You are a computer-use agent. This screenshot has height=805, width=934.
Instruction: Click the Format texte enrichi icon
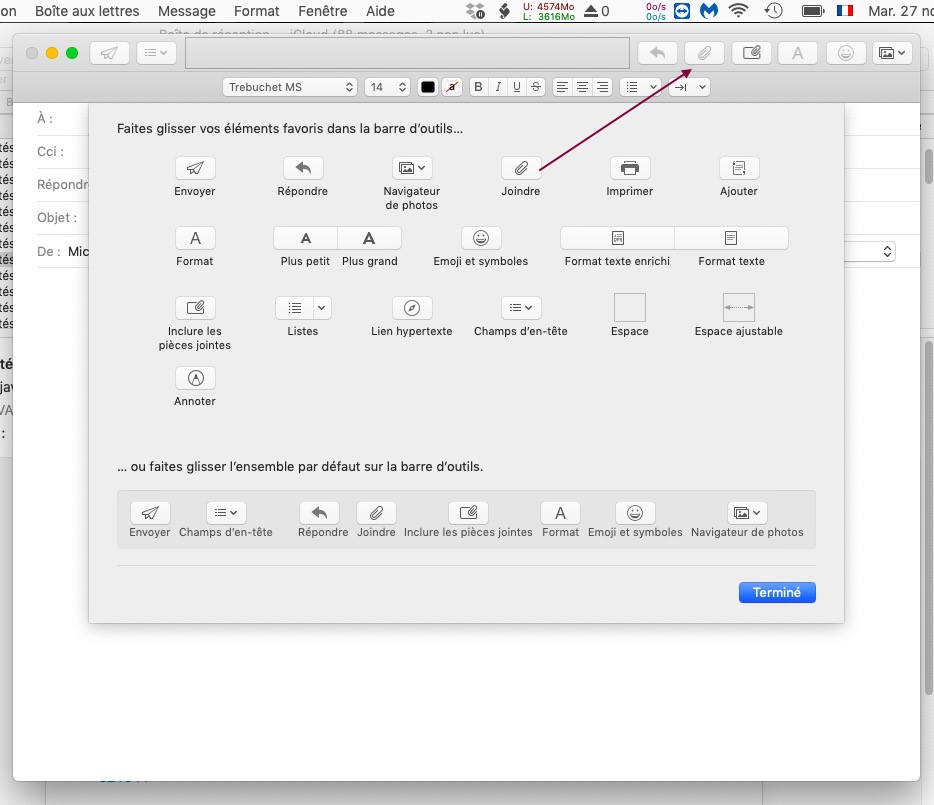pyautogui.click(x=618, y=238)
